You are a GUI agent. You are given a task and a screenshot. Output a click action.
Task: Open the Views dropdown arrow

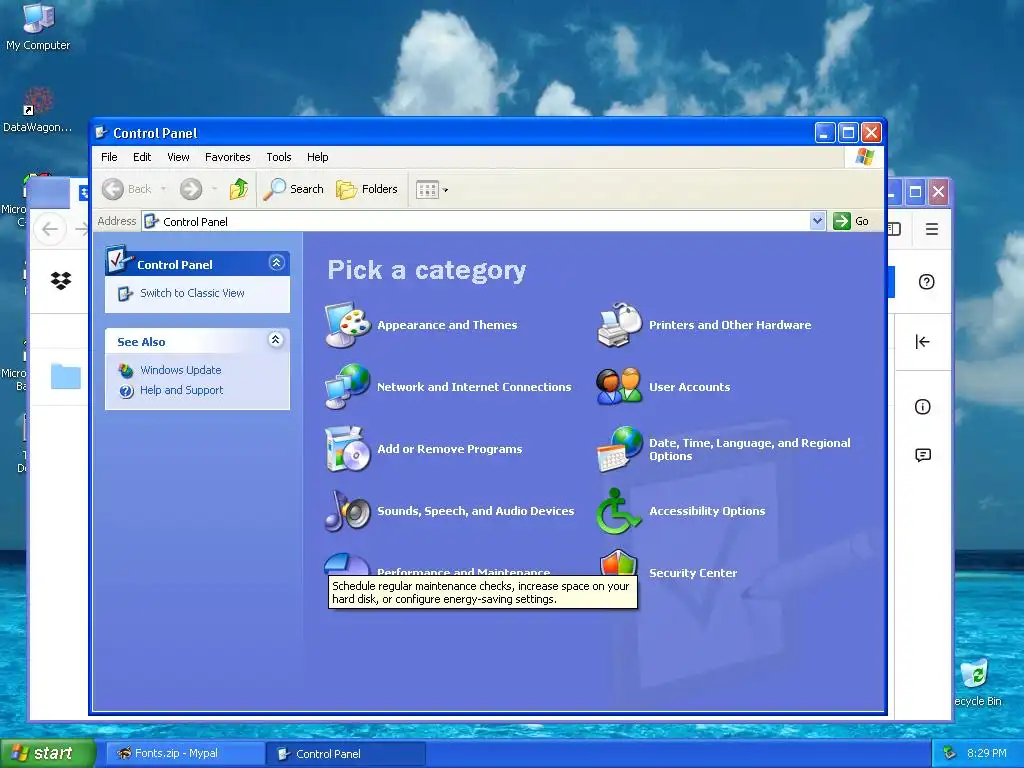pos(445,190)
